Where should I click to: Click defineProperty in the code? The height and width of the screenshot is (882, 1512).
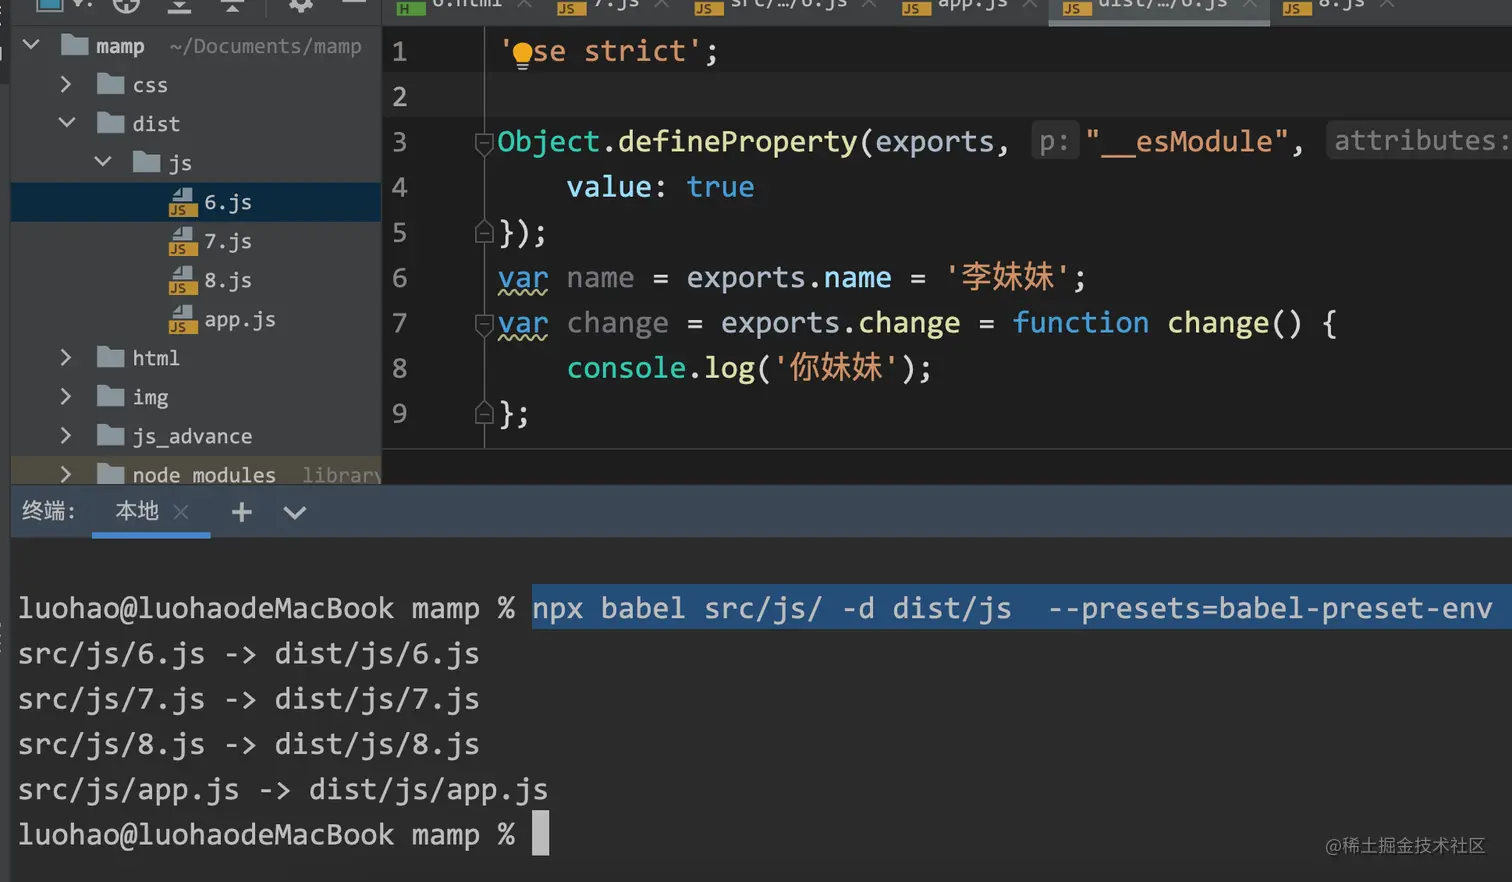click(737, 142)
